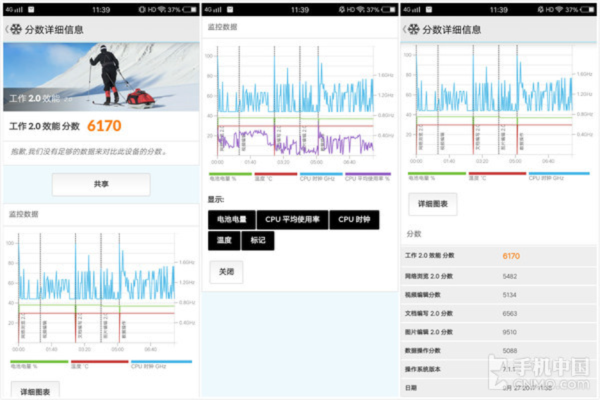Tap battery icon in left screenshot status bar
This screenshot has height=400, width=600.
click(x=190, y=10)
